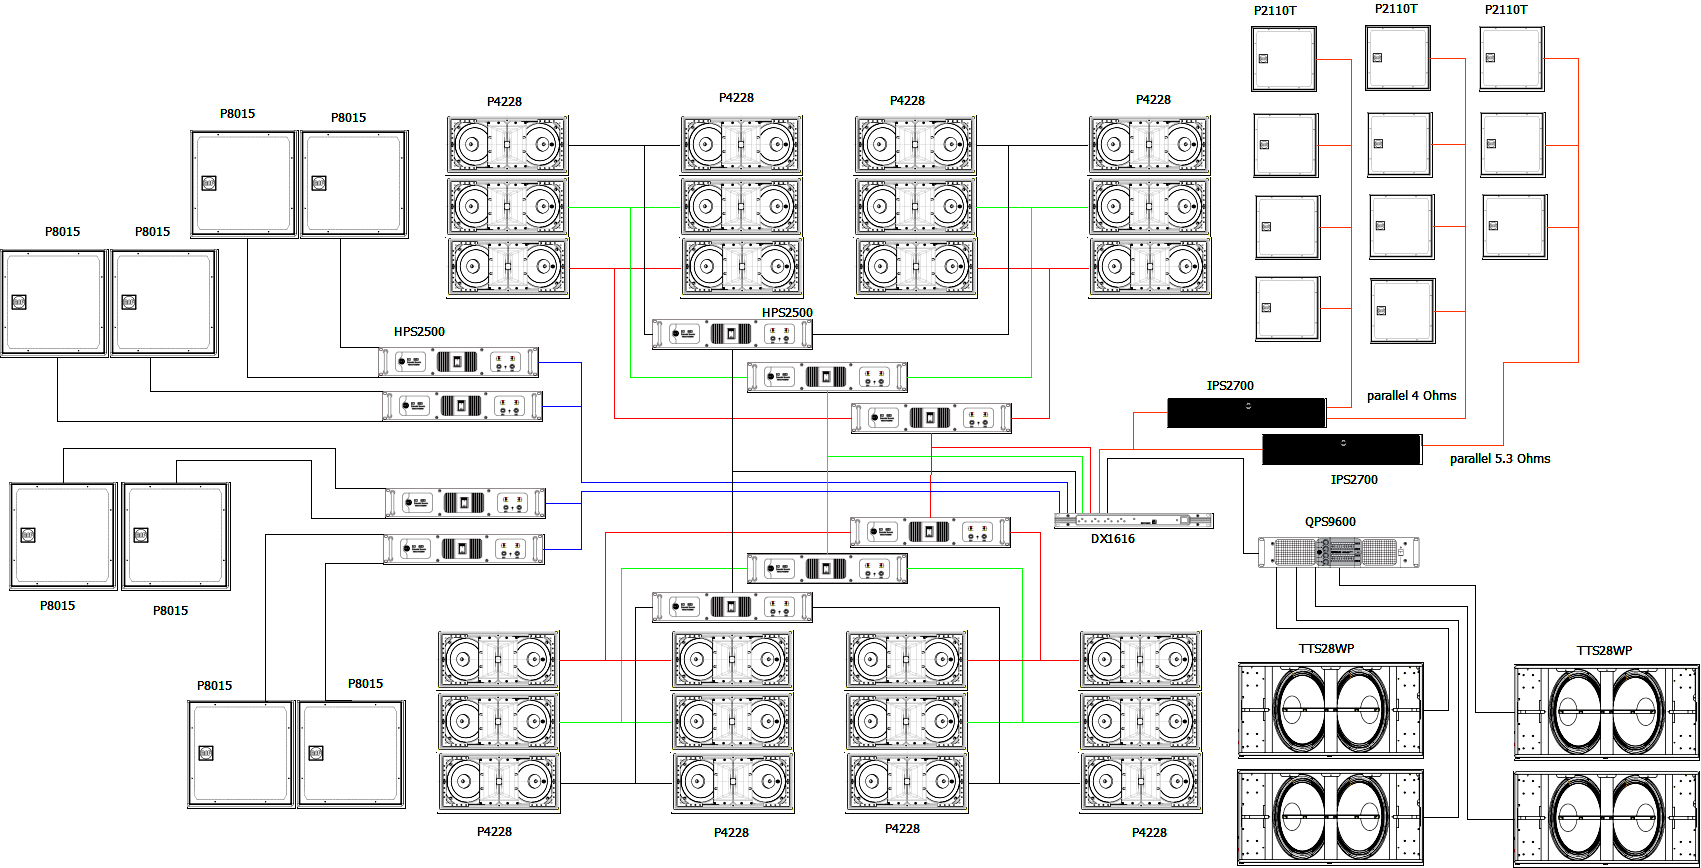Select the bottom cabinet of the bottom-right P4228 stack
1701x868 pixels.
pyautogui.click(x=1140, y=783)
